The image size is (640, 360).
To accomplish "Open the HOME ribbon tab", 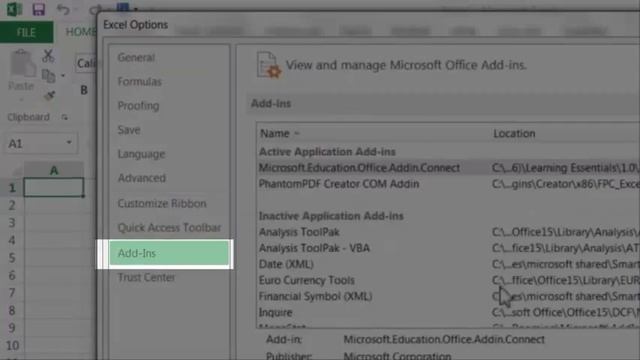I will [x=81, y=32].
